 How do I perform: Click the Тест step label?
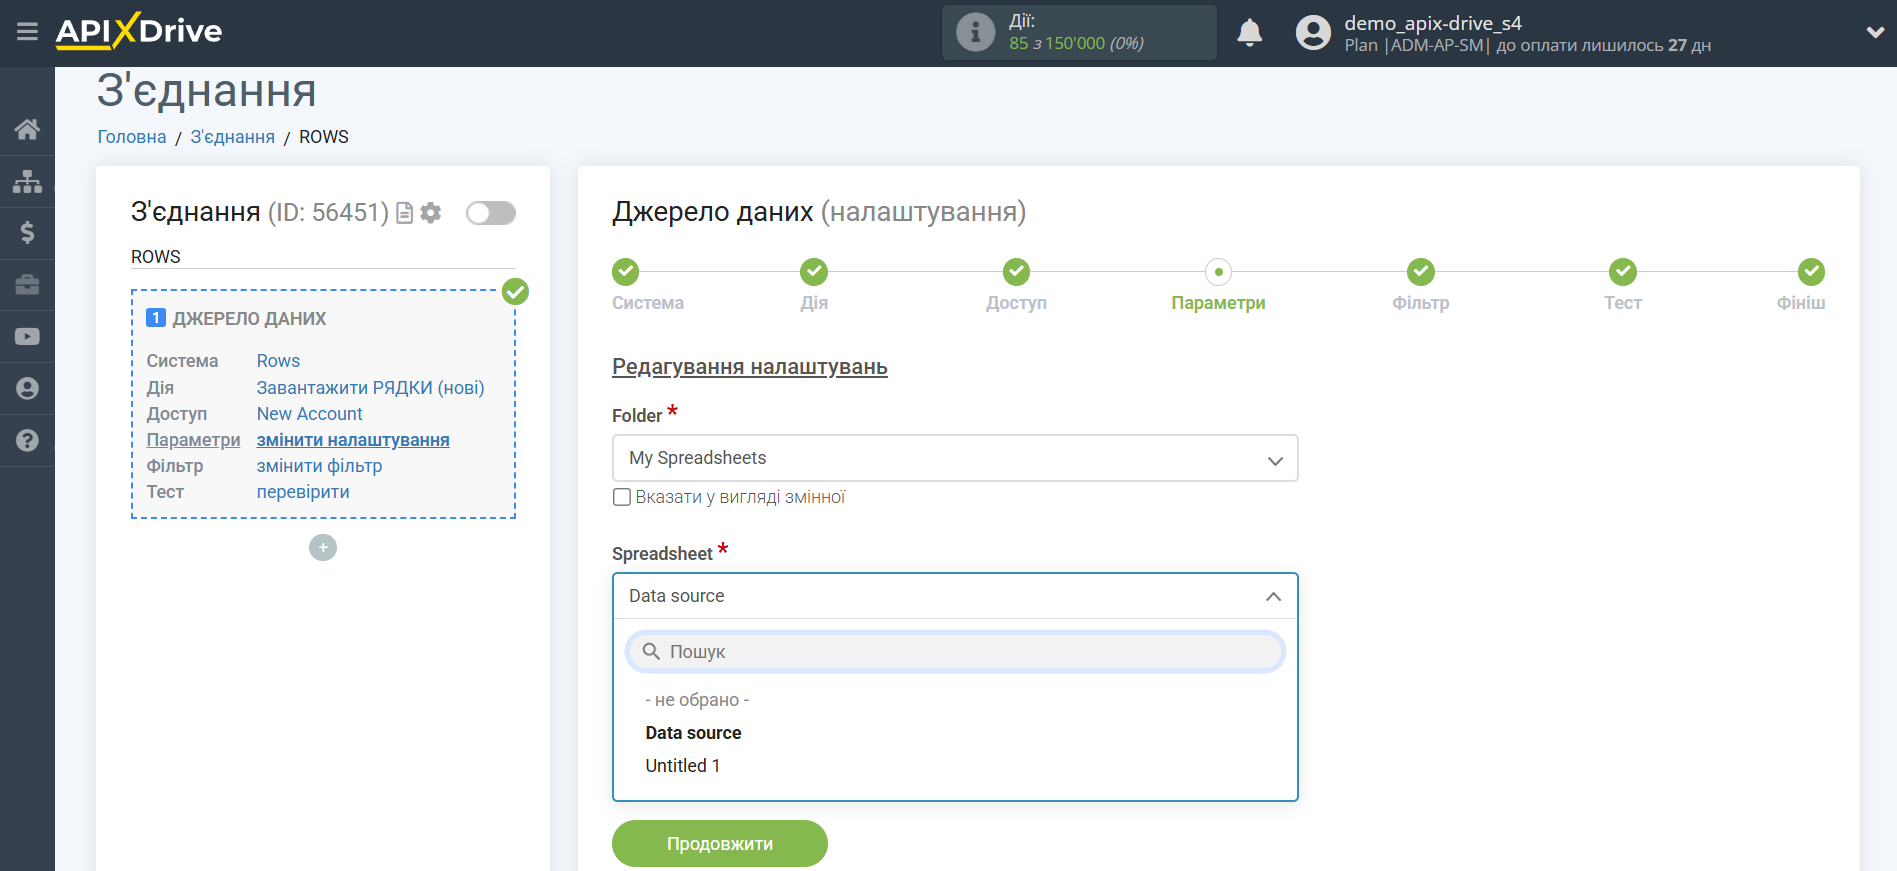pos(1622,303)
